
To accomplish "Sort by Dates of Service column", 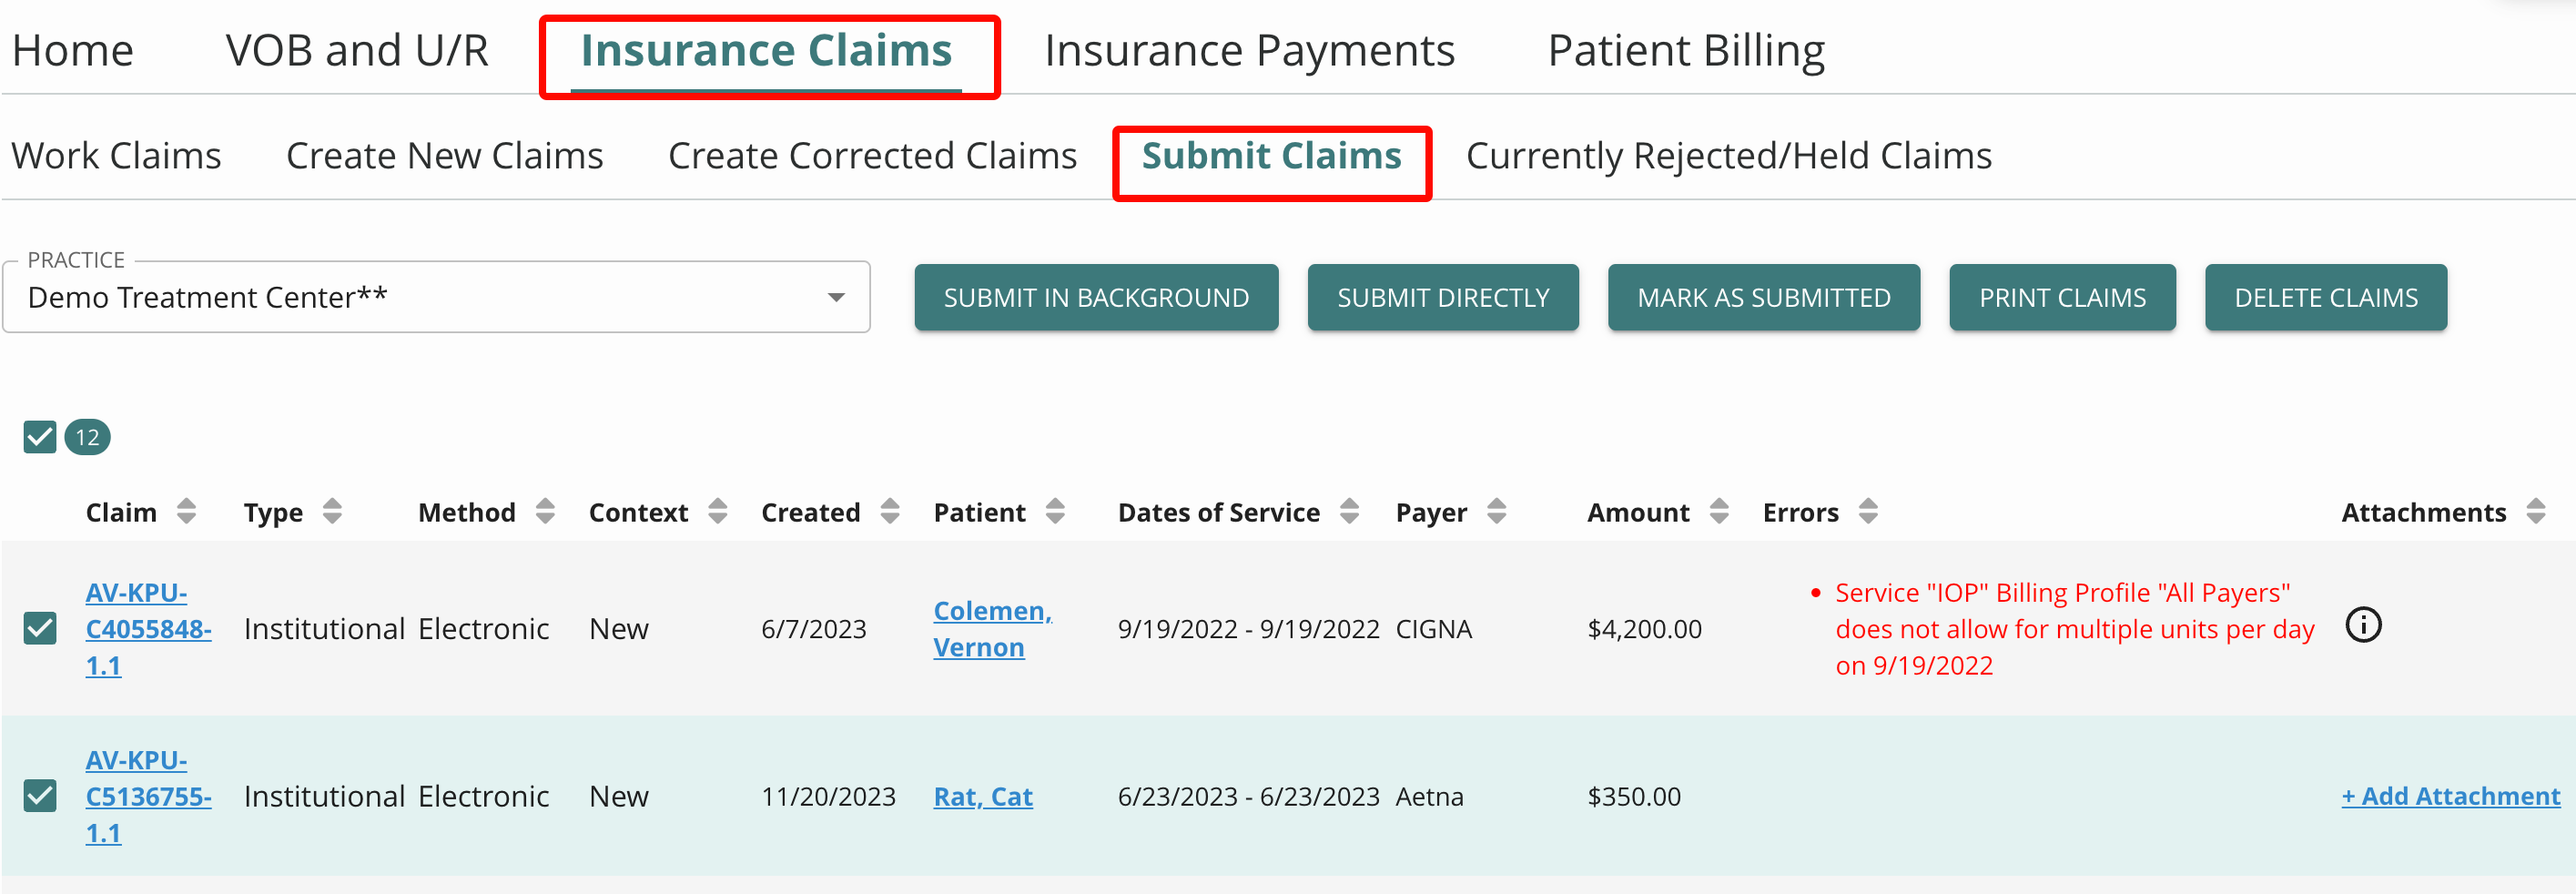I will tap(1349, 511).
